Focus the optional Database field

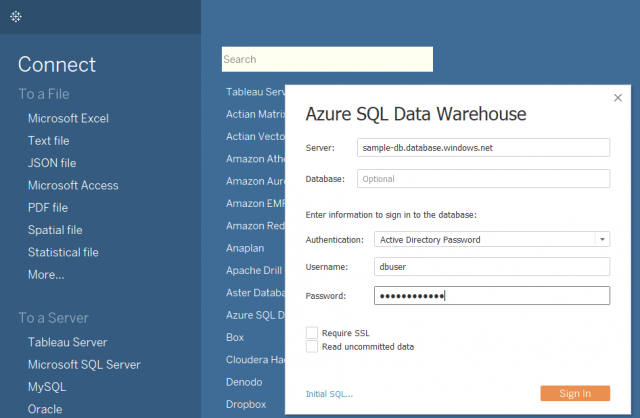[483, 178]
